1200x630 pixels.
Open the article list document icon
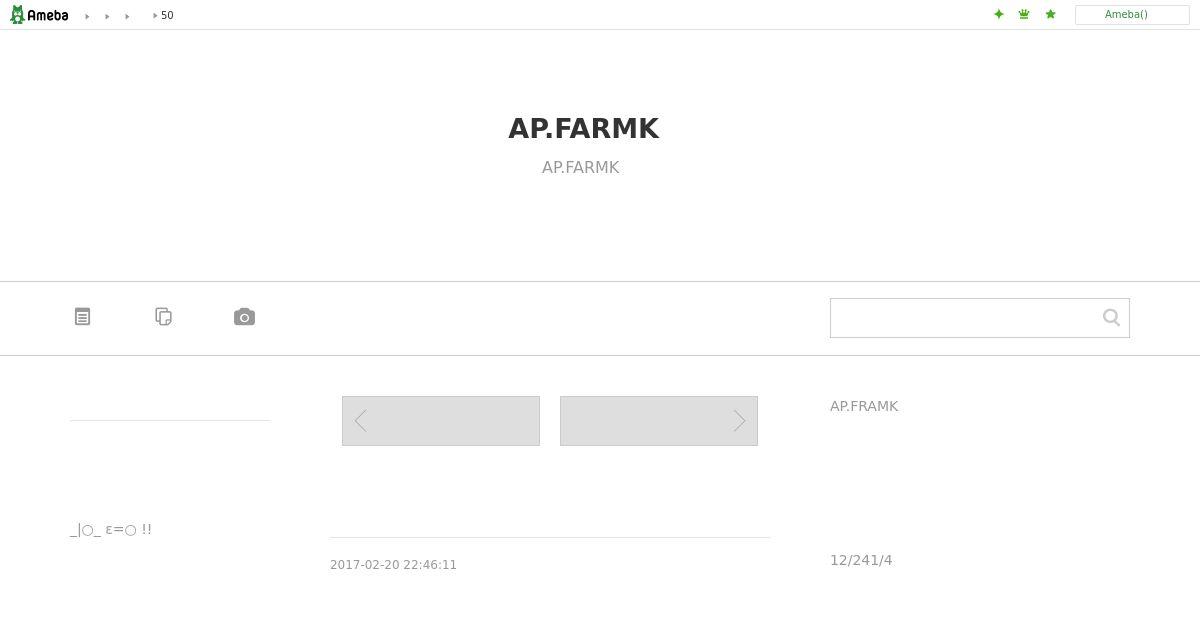(x=83, y=316)
